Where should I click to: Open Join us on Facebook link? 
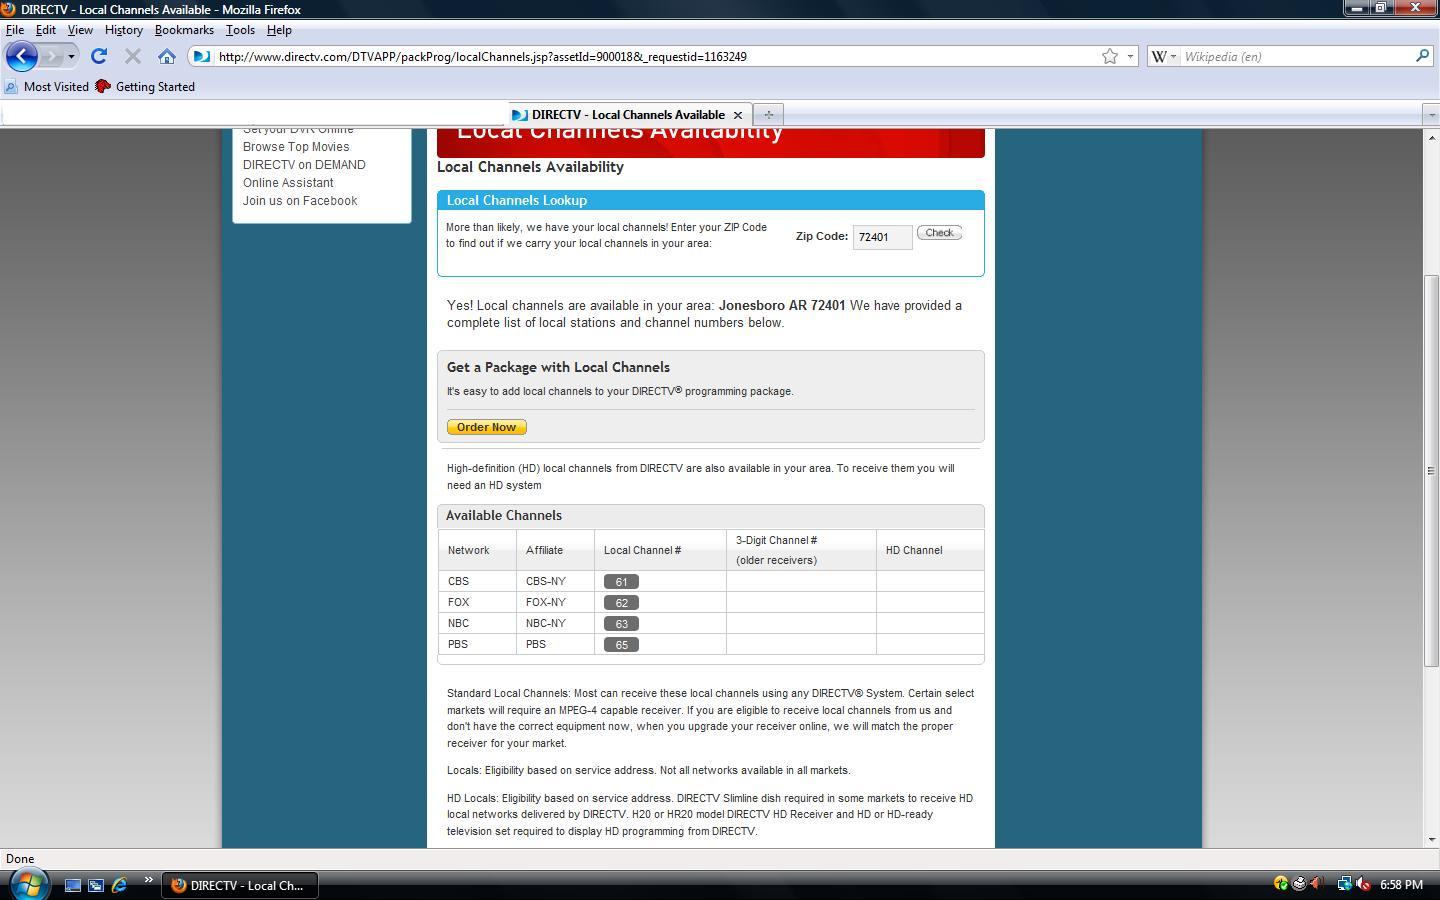300,201
